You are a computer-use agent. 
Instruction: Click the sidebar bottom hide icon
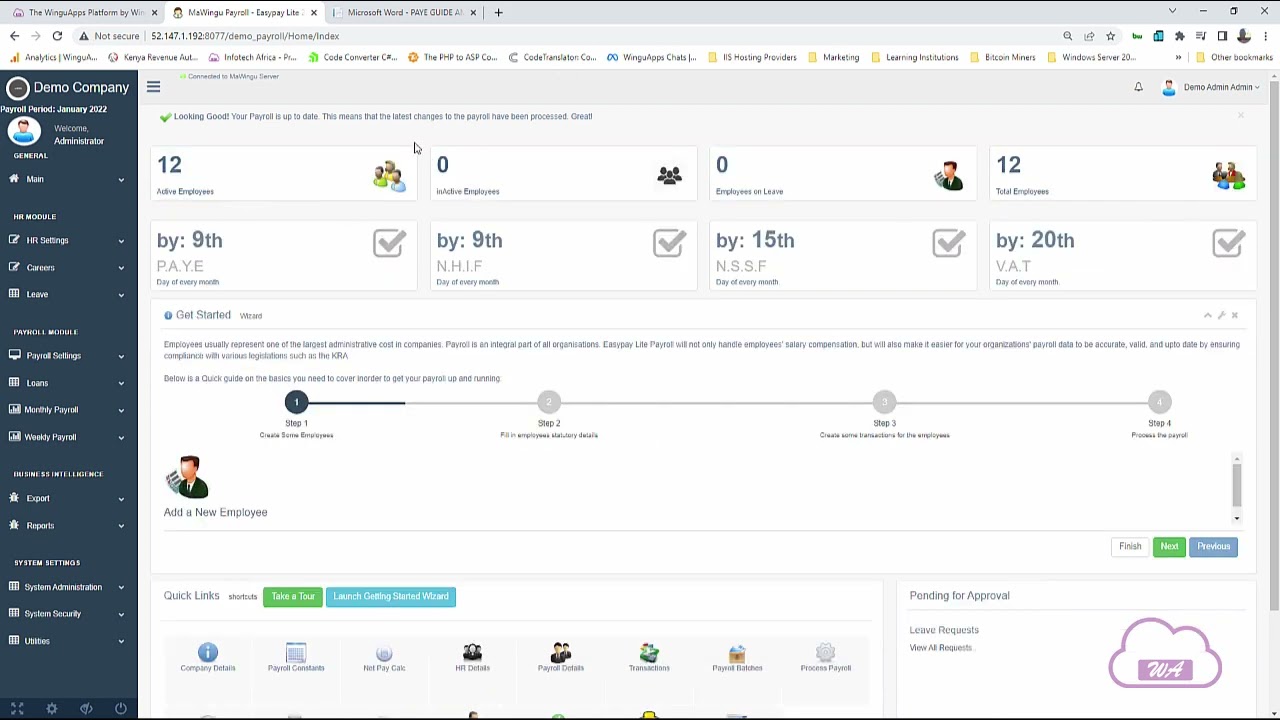click(86, 709)
